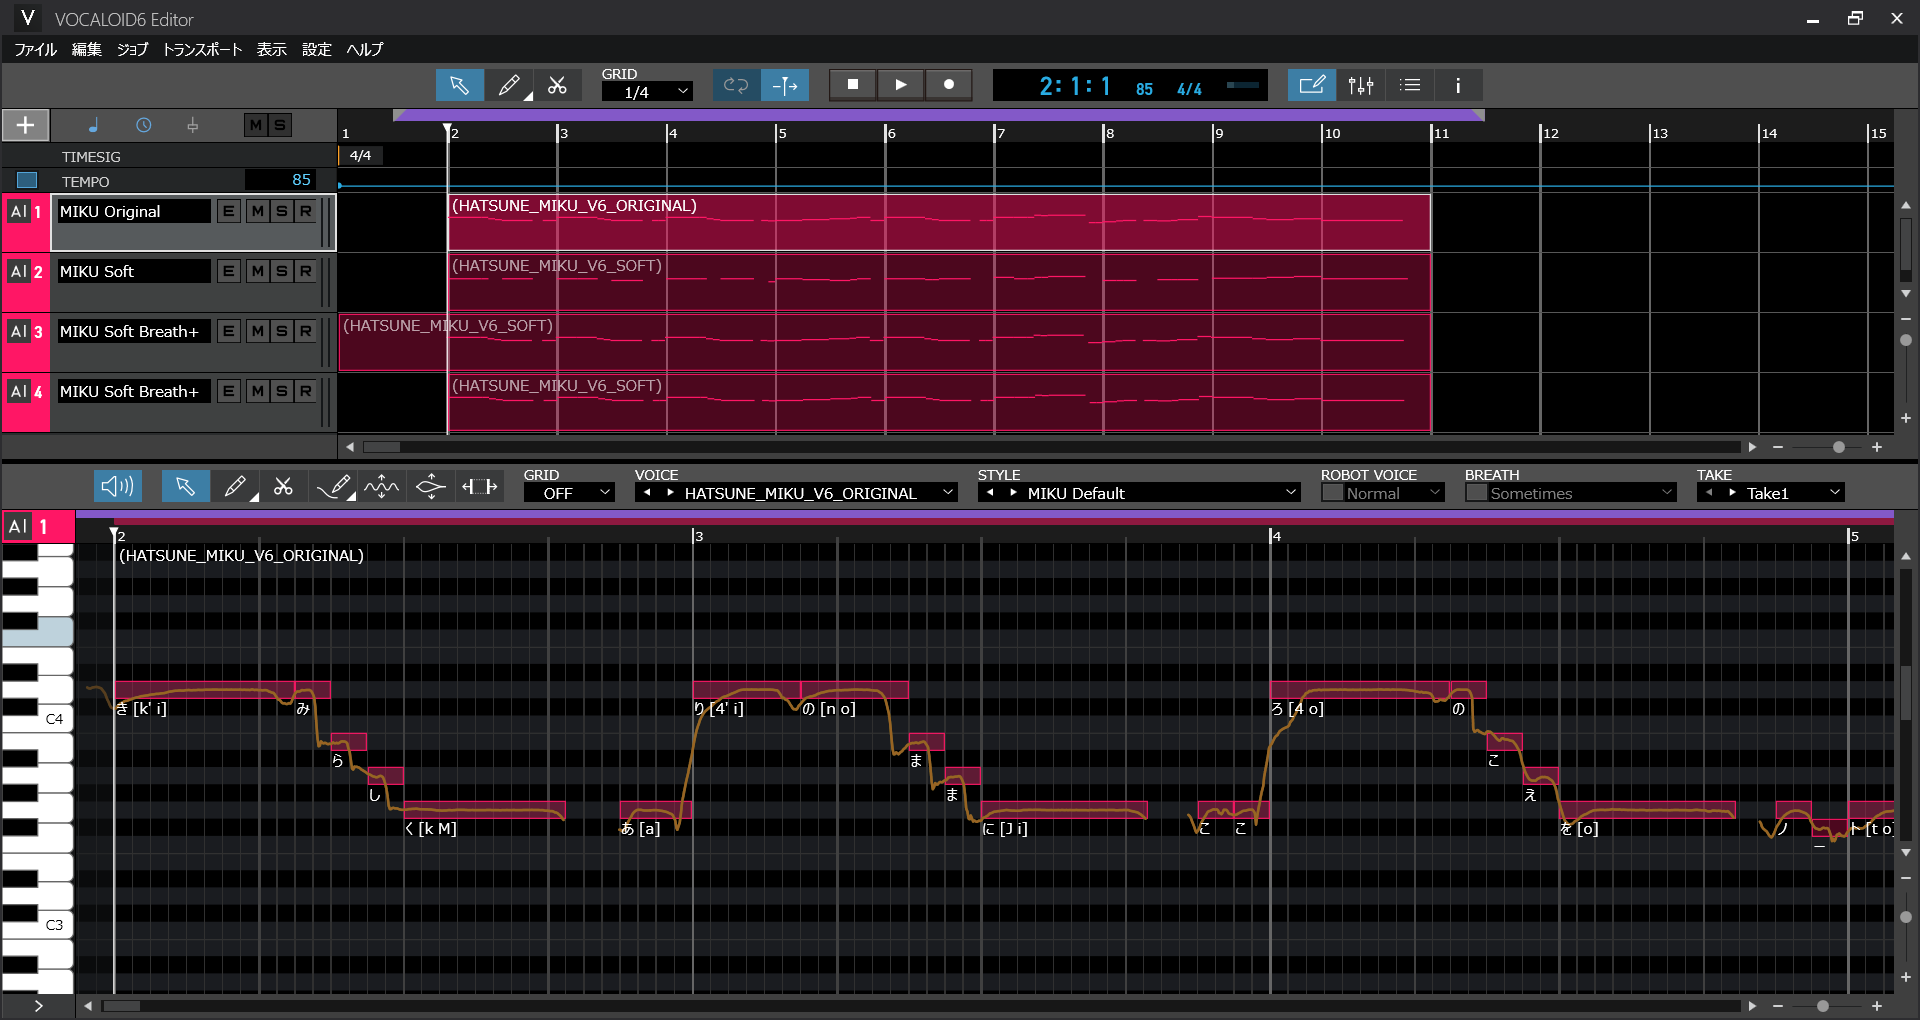
Task: Solo the MIKU Soft track
Action: 282,271
